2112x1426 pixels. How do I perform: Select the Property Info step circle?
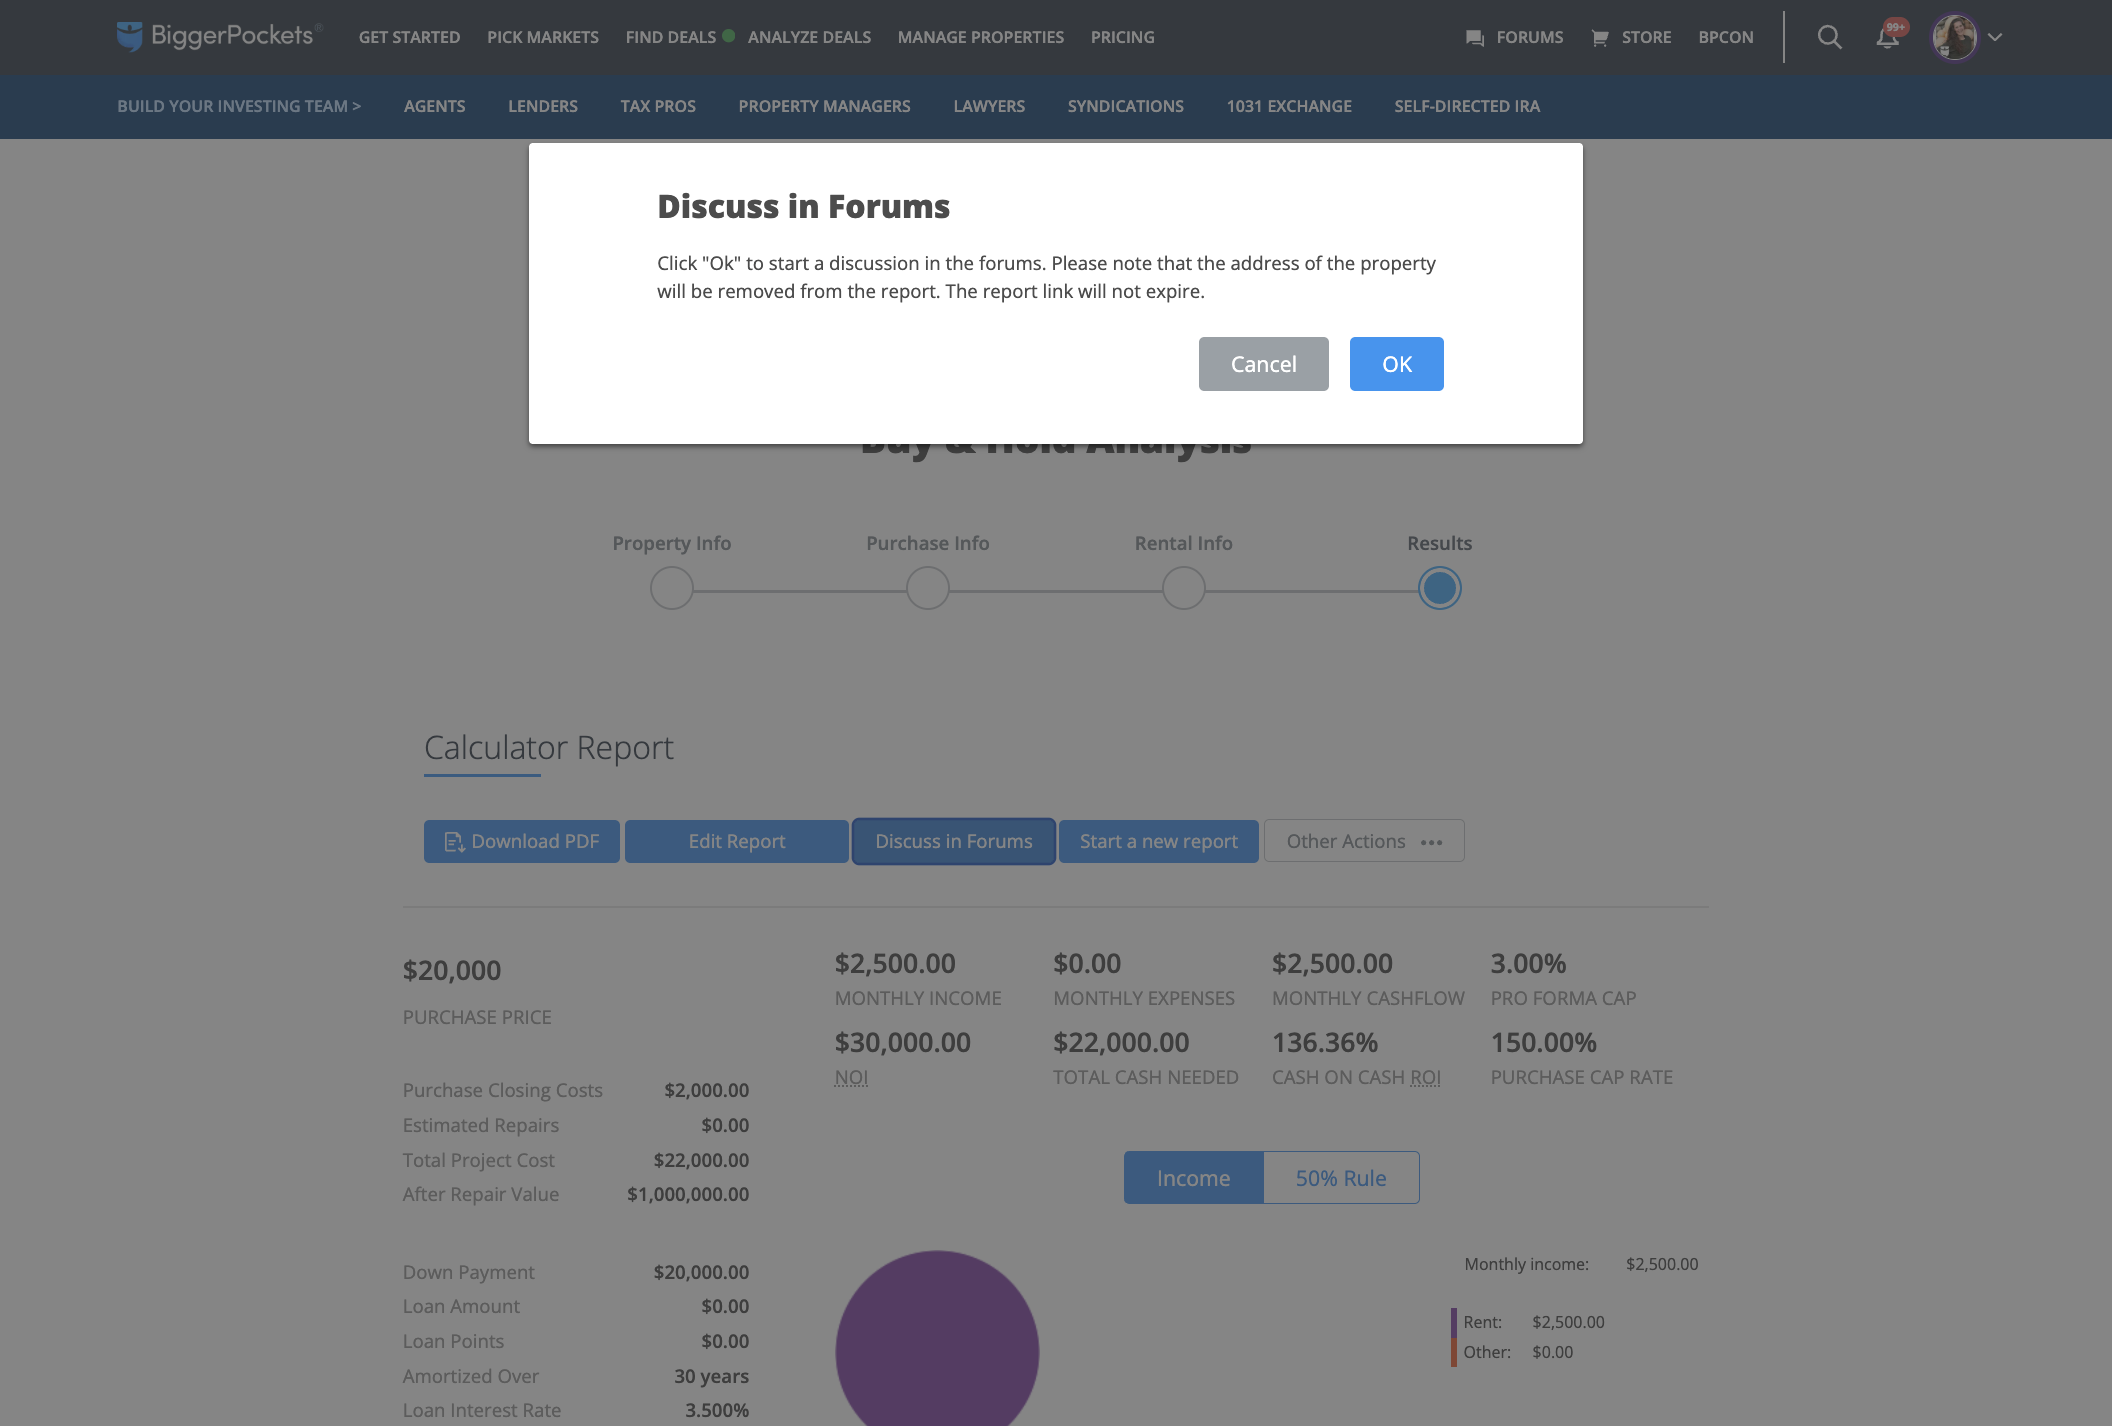click(672, 588)
